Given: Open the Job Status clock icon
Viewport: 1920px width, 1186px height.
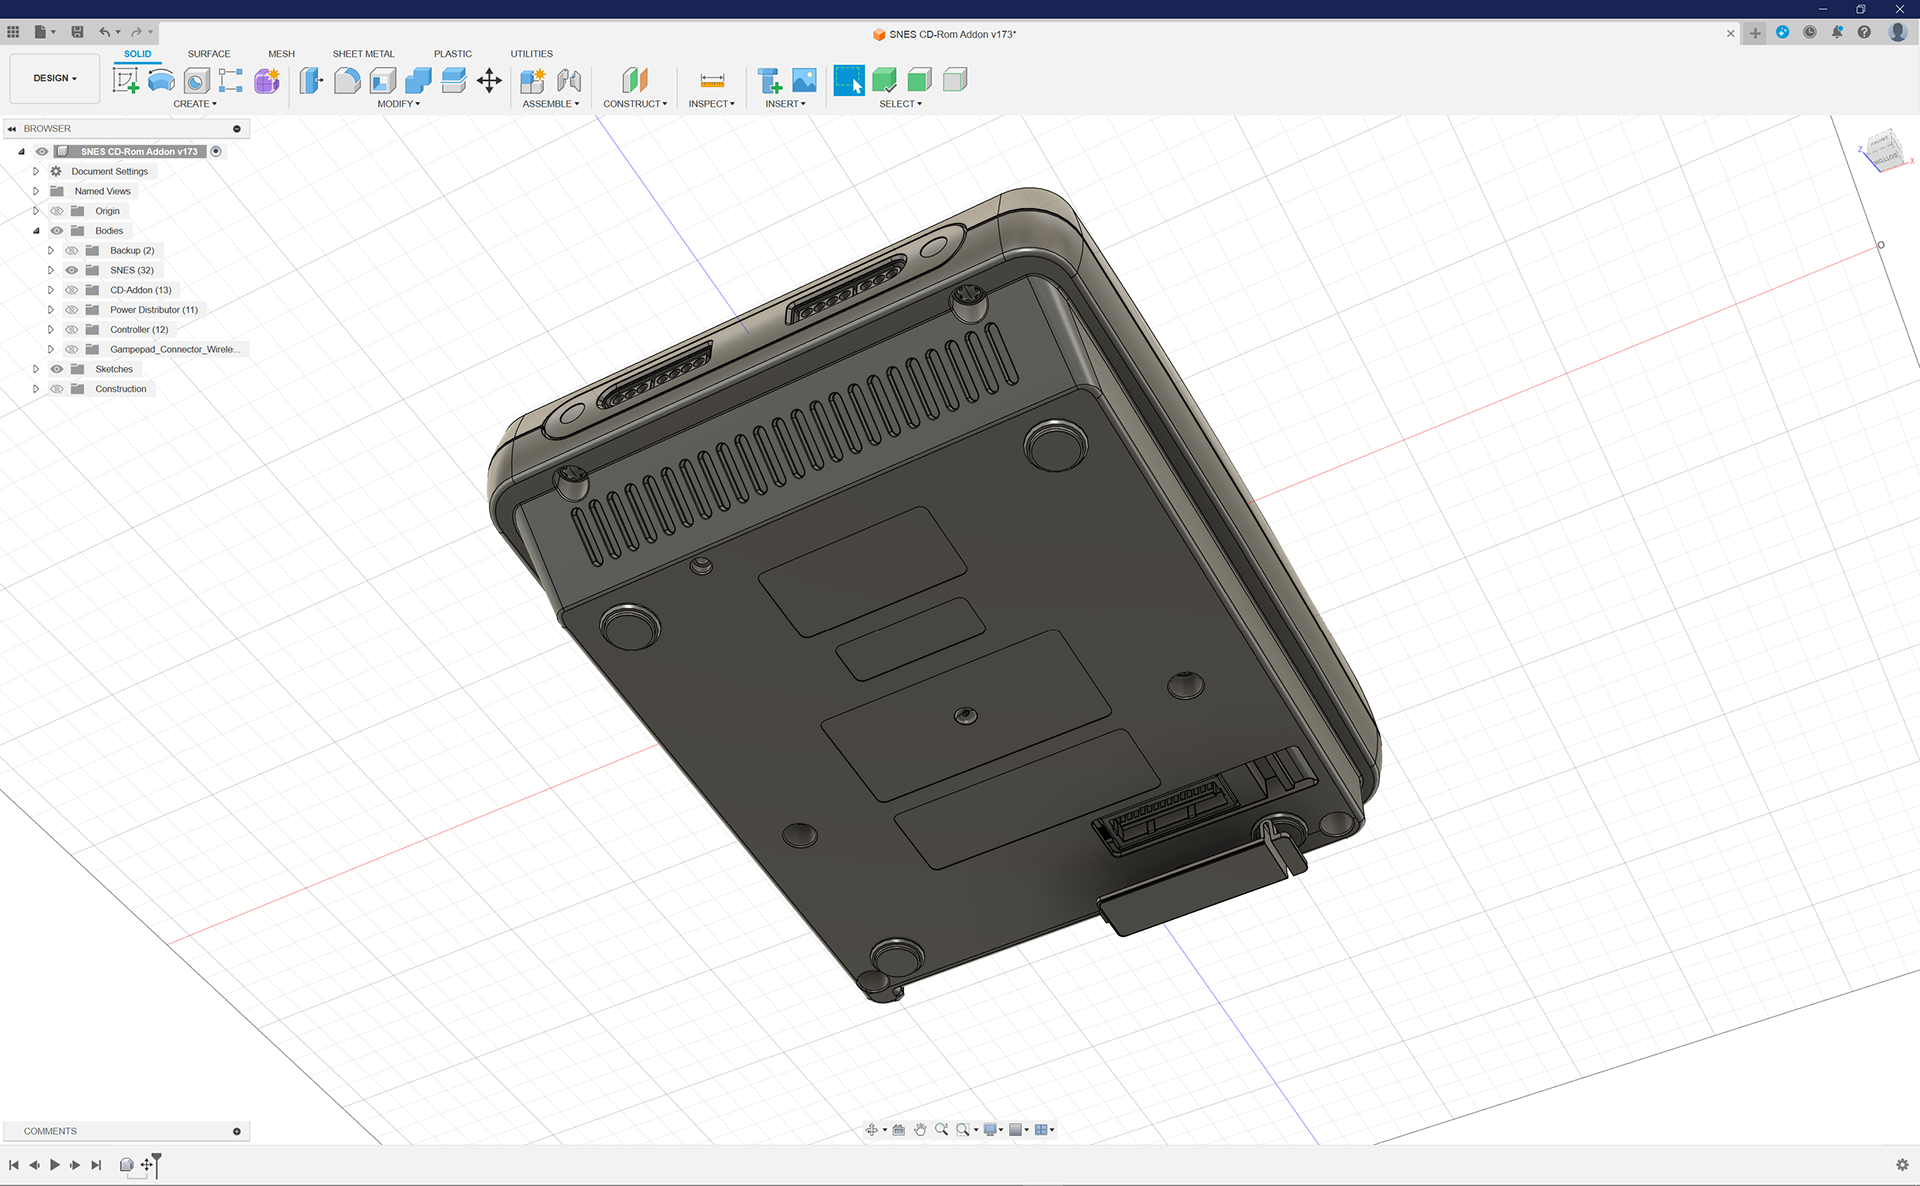Looking at the screenshot, I should click(x=1810, y=32).
